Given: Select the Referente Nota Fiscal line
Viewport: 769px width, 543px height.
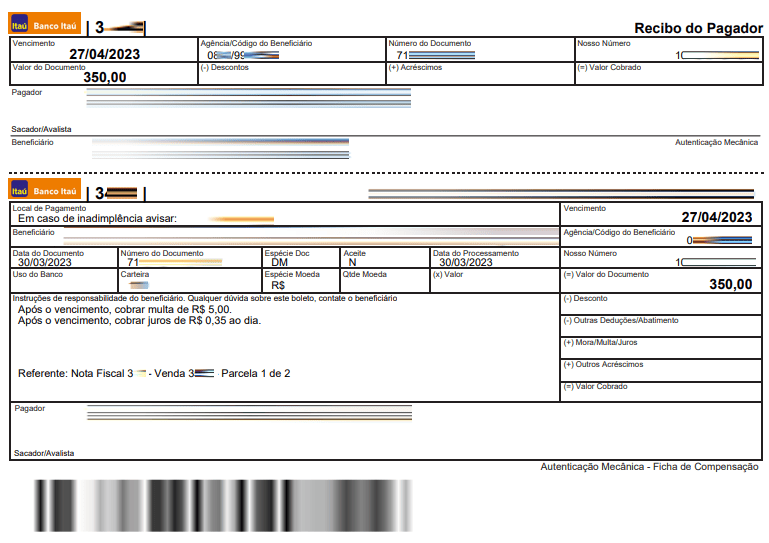Looking at the screenshot, I should tap(154, 373).
